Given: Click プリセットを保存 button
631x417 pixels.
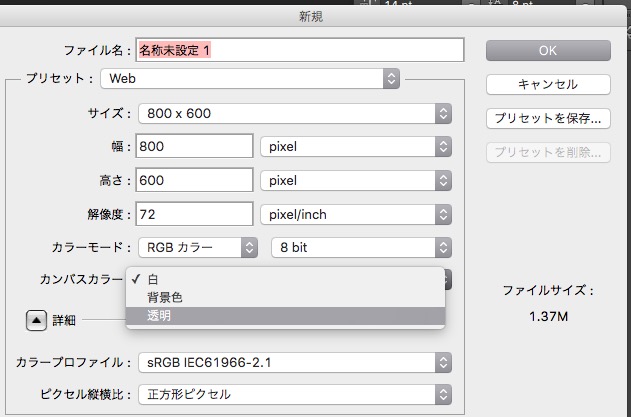Looking at the screenshot, I should click(548, 118).
